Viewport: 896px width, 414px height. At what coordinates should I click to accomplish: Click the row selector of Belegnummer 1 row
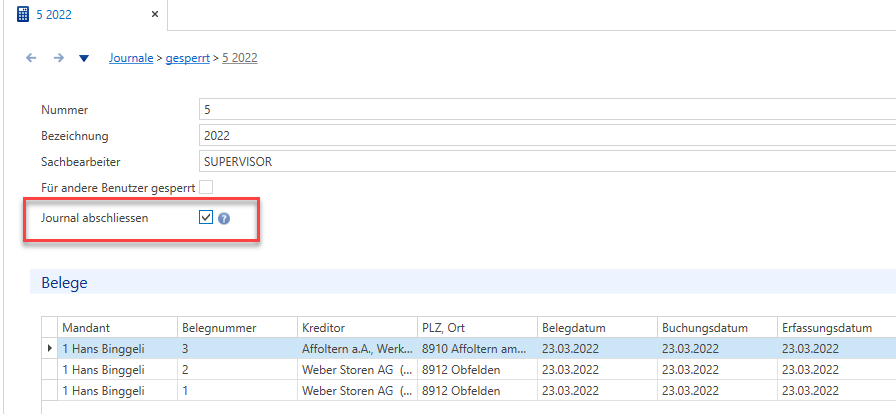coord(50,391)
